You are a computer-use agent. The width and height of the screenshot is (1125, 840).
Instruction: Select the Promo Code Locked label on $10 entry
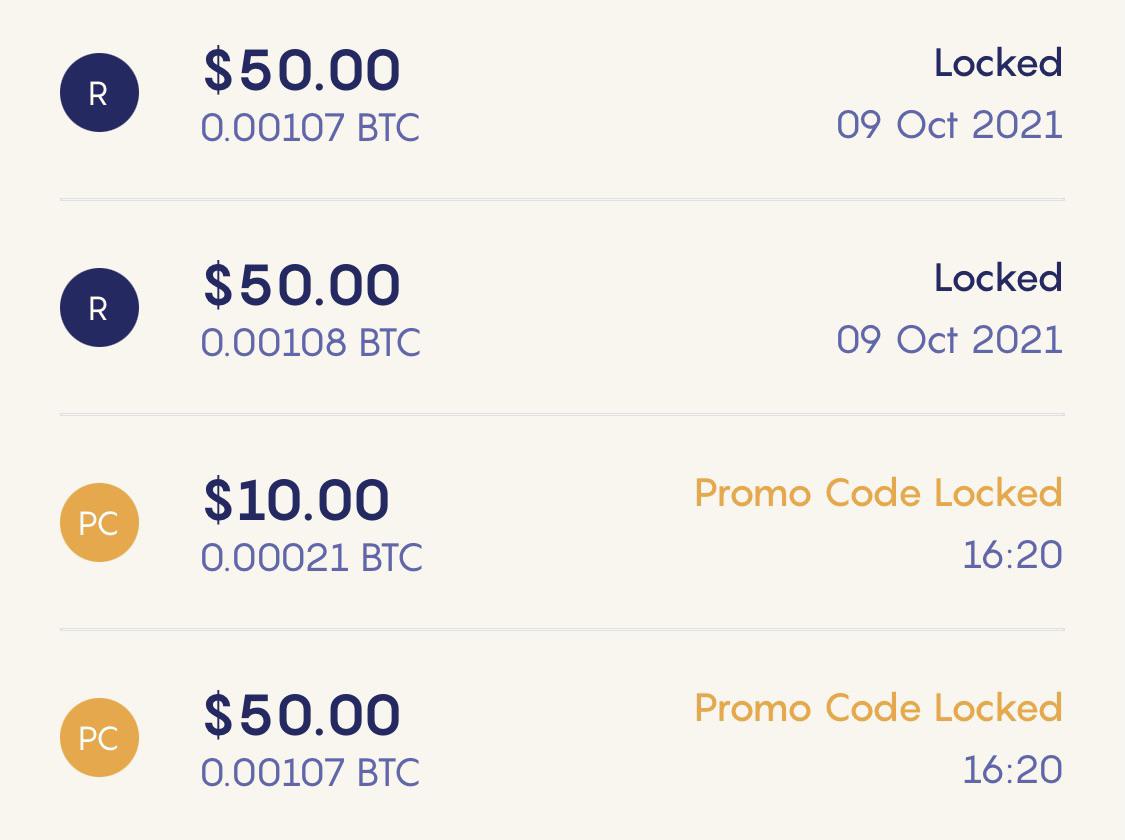tap(878, 492)
